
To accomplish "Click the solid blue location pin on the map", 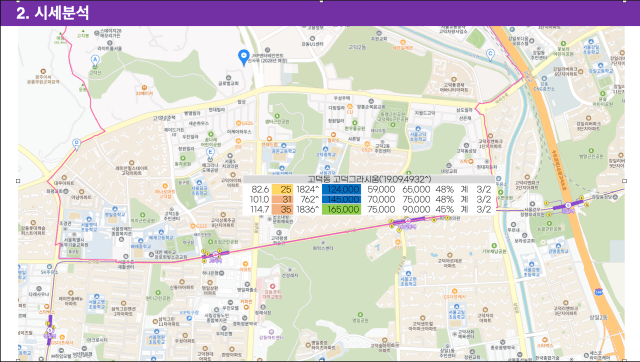I will [x=244, y=57].
